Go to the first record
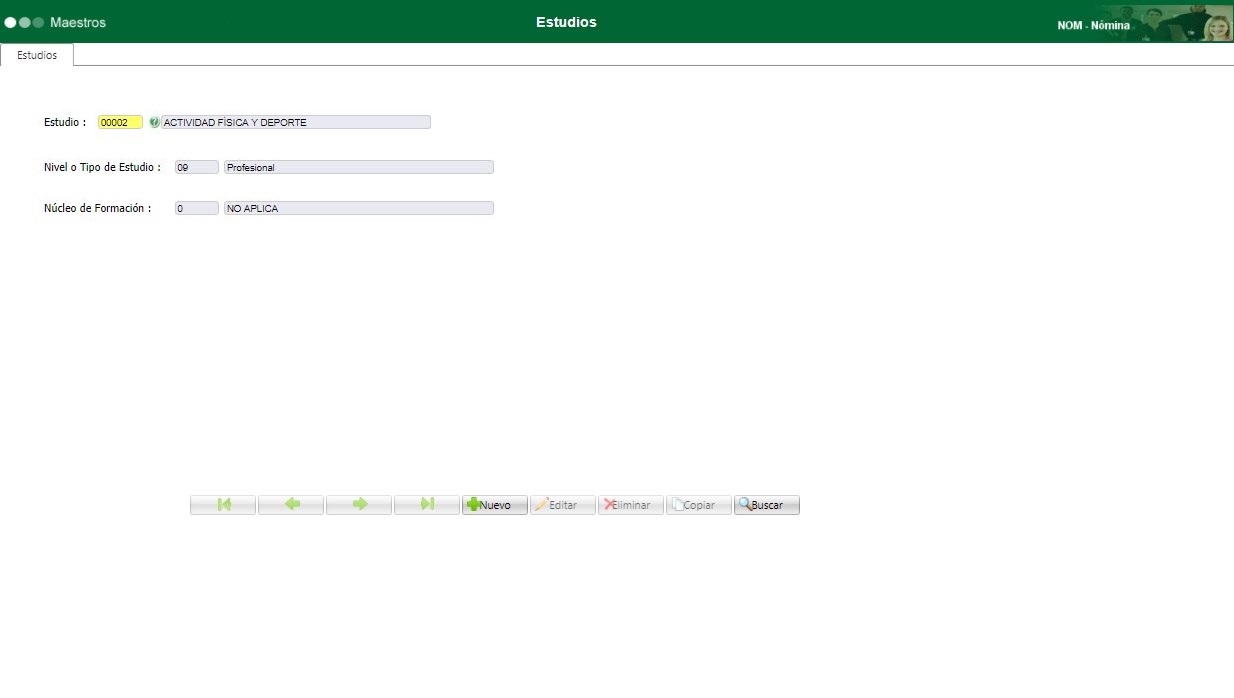The image size is (1234, 698). (x=223, y=505)
